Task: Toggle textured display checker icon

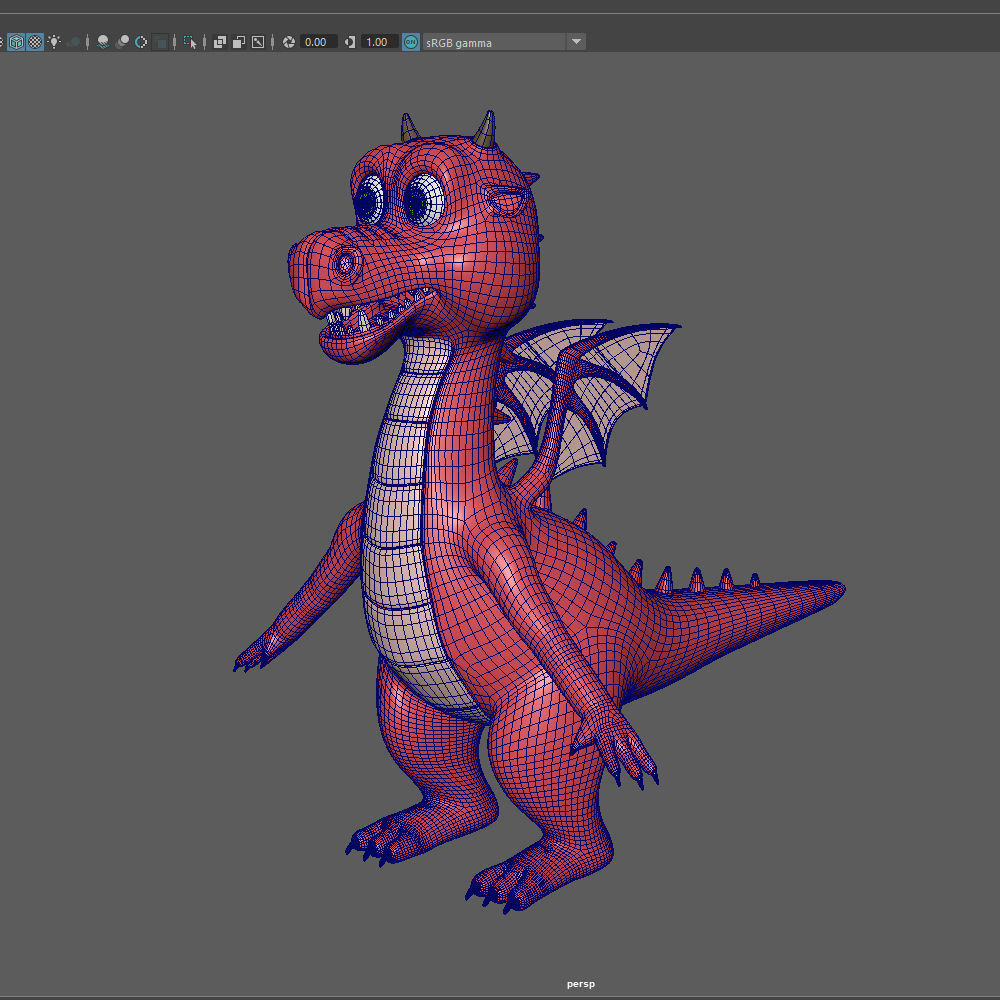Action: click(35, 42)
